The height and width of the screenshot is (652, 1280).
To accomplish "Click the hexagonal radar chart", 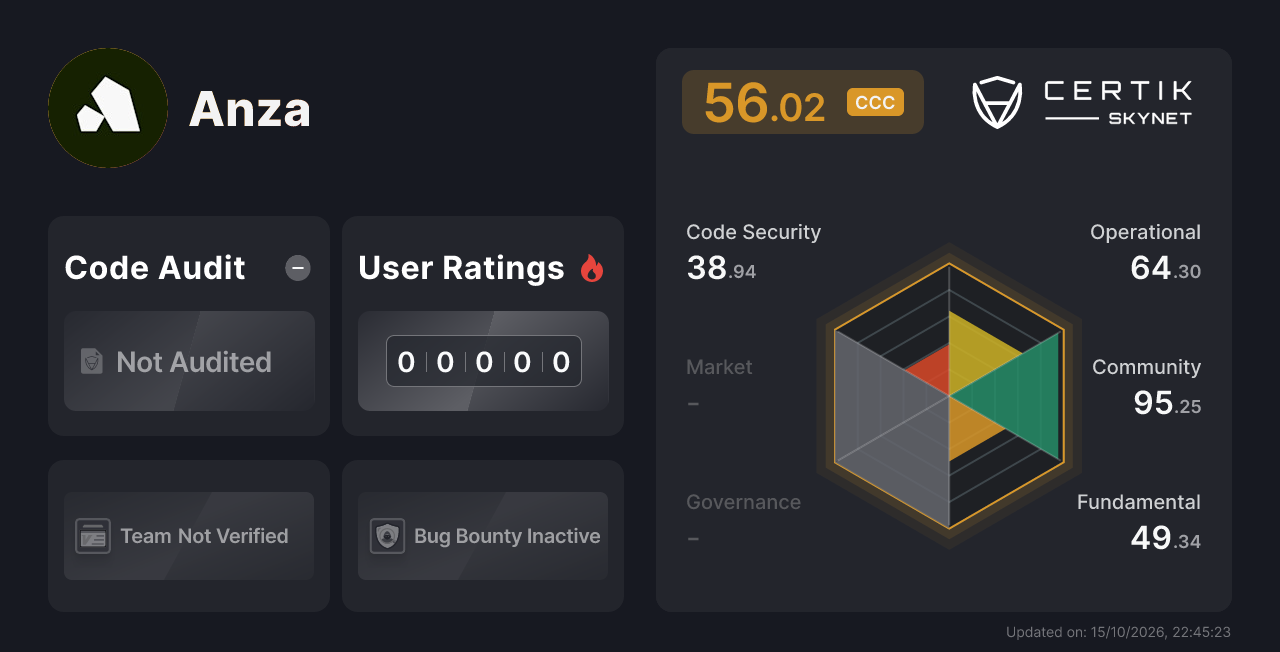I will pyautogui.click(x=949, y=396).
